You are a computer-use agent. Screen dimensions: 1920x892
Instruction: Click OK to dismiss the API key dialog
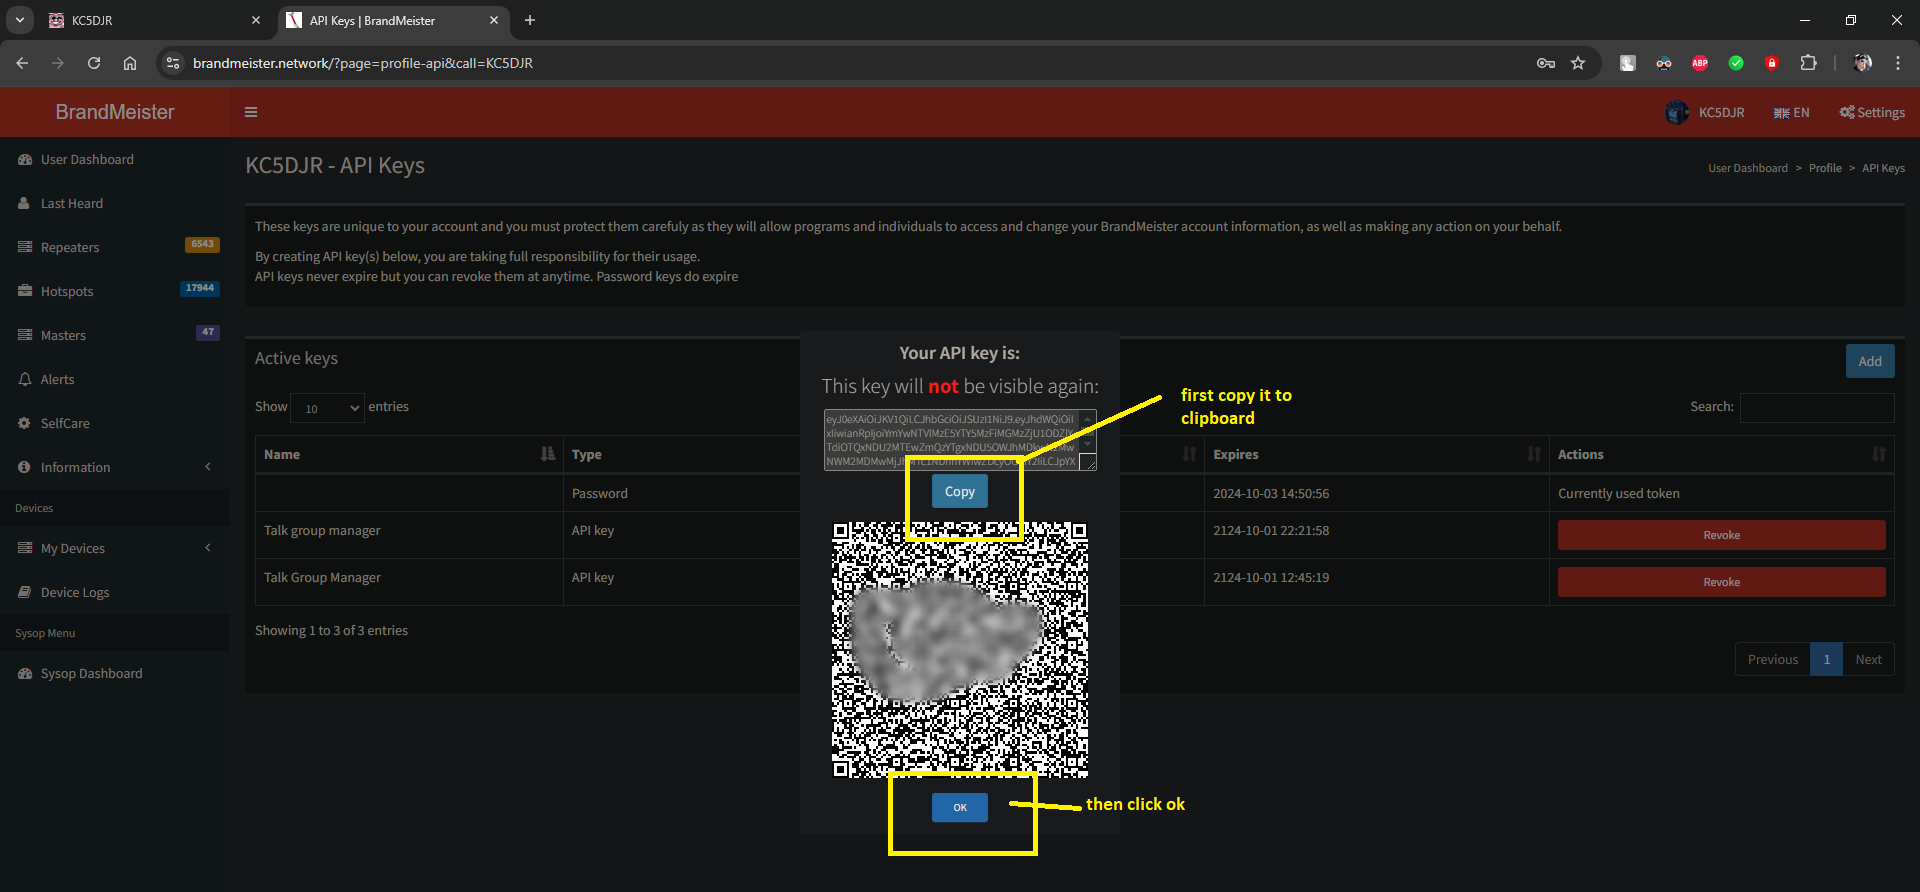pyautogui.click(x=959, y=807)
